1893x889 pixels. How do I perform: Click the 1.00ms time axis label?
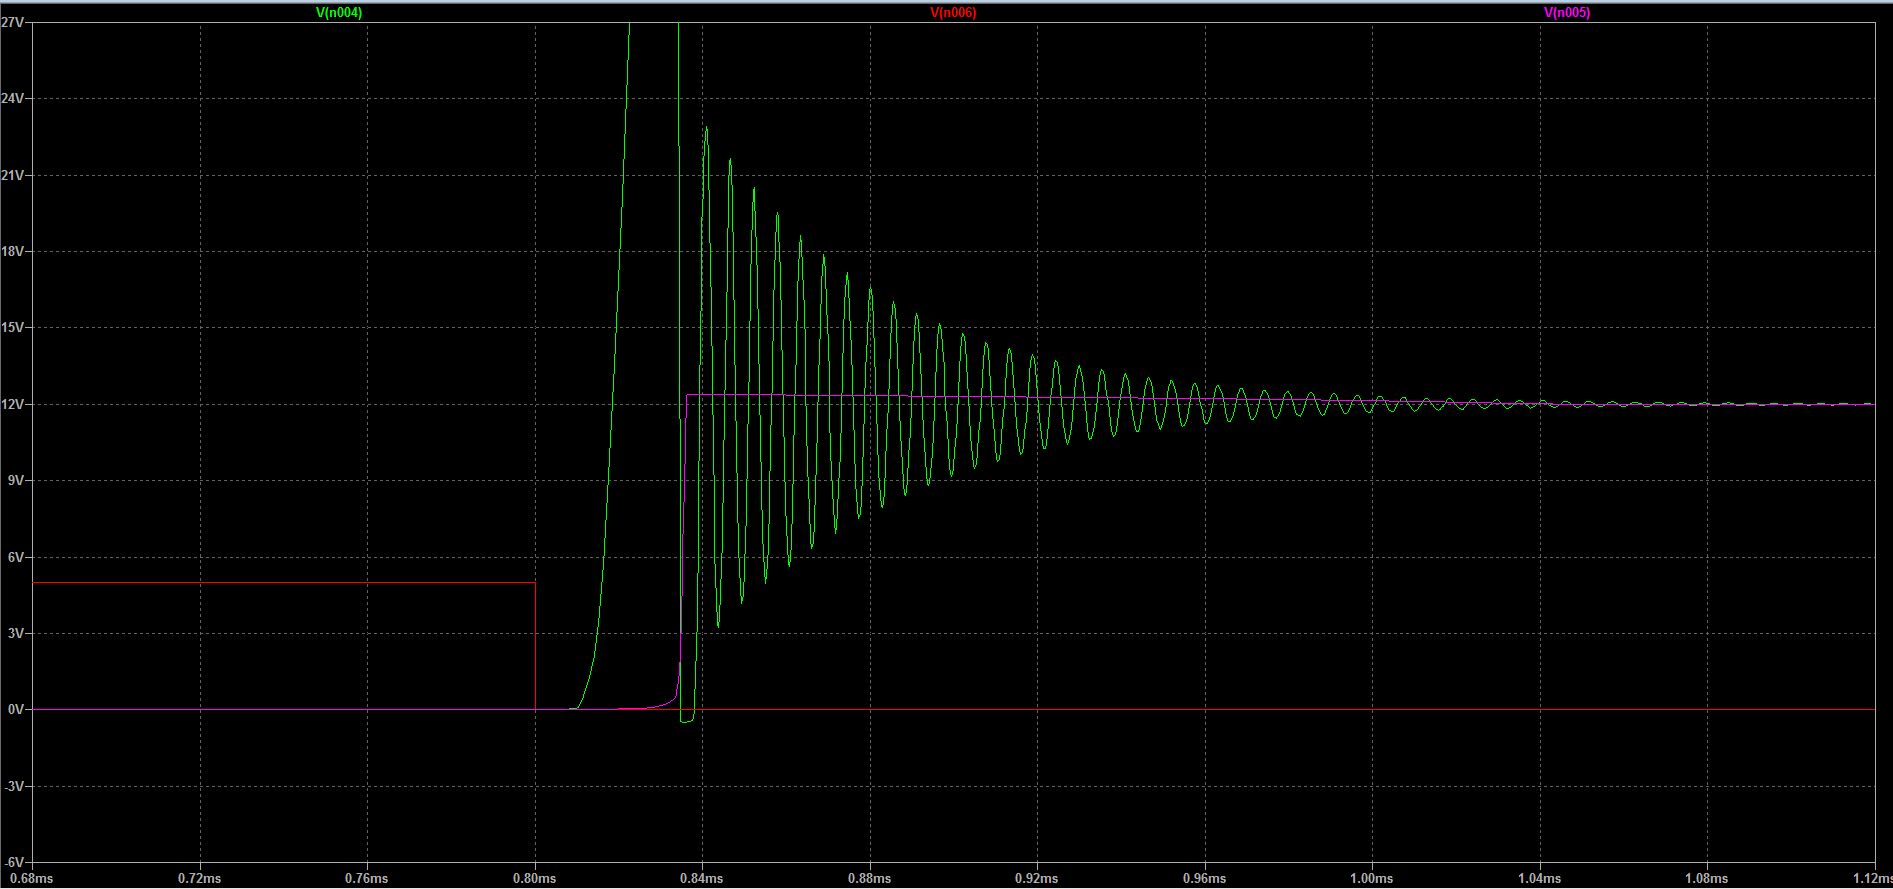1372,879
